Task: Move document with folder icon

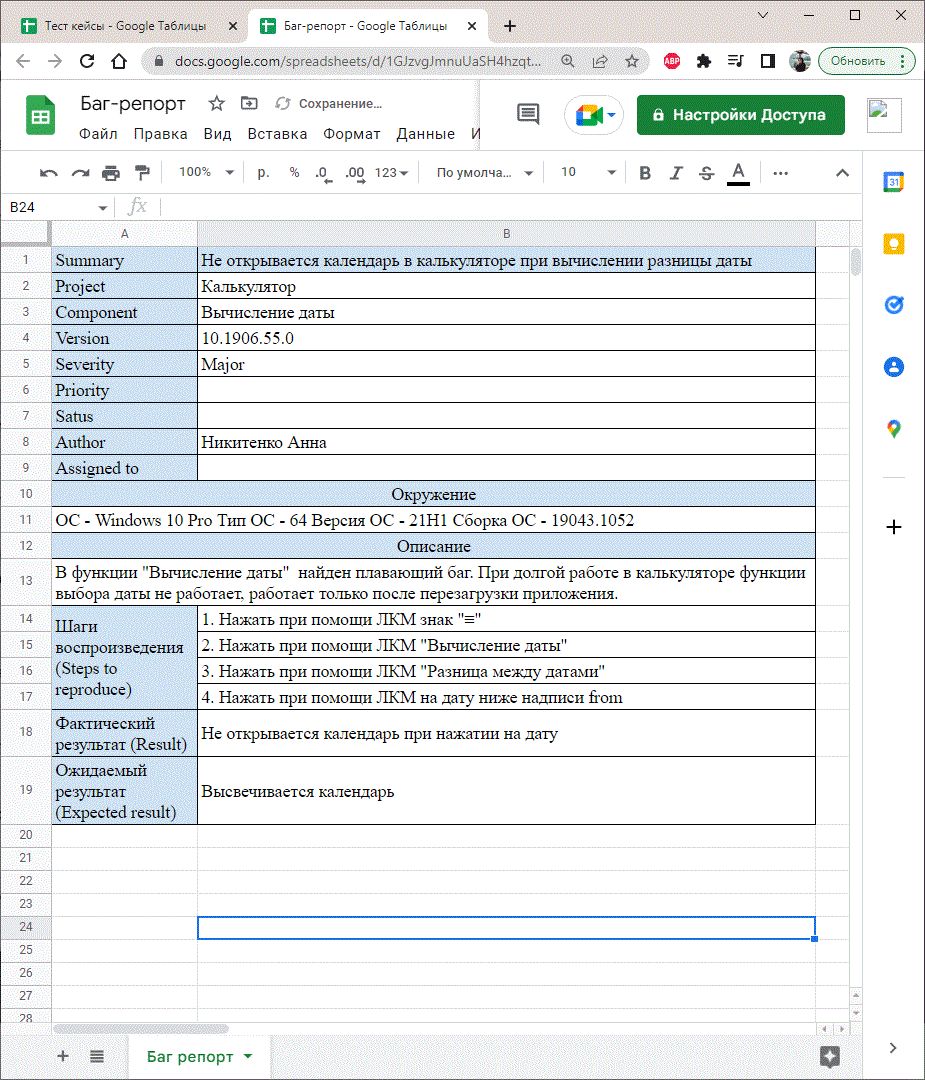Action: (x=249, y=103)
